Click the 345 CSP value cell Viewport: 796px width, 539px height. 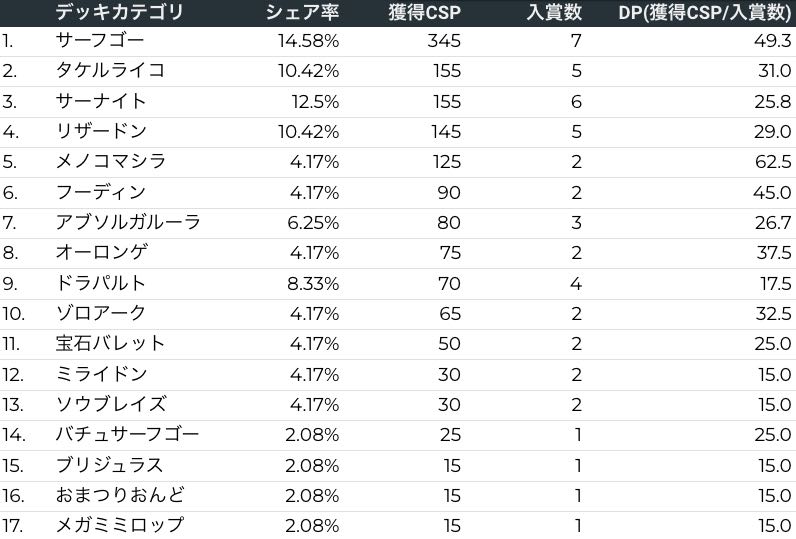pos(444,41)
